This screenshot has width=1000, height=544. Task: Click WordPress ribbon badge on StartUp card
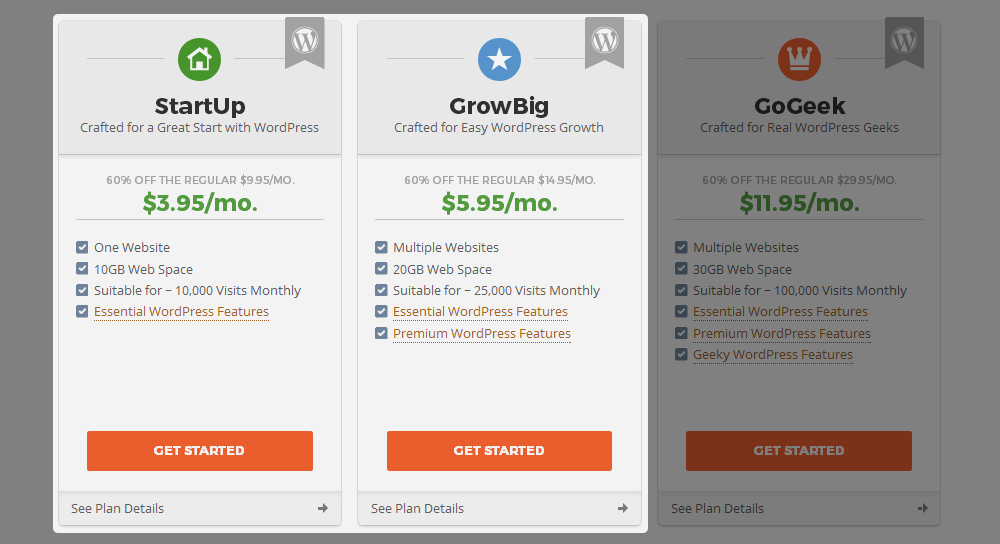pos(305,42)
